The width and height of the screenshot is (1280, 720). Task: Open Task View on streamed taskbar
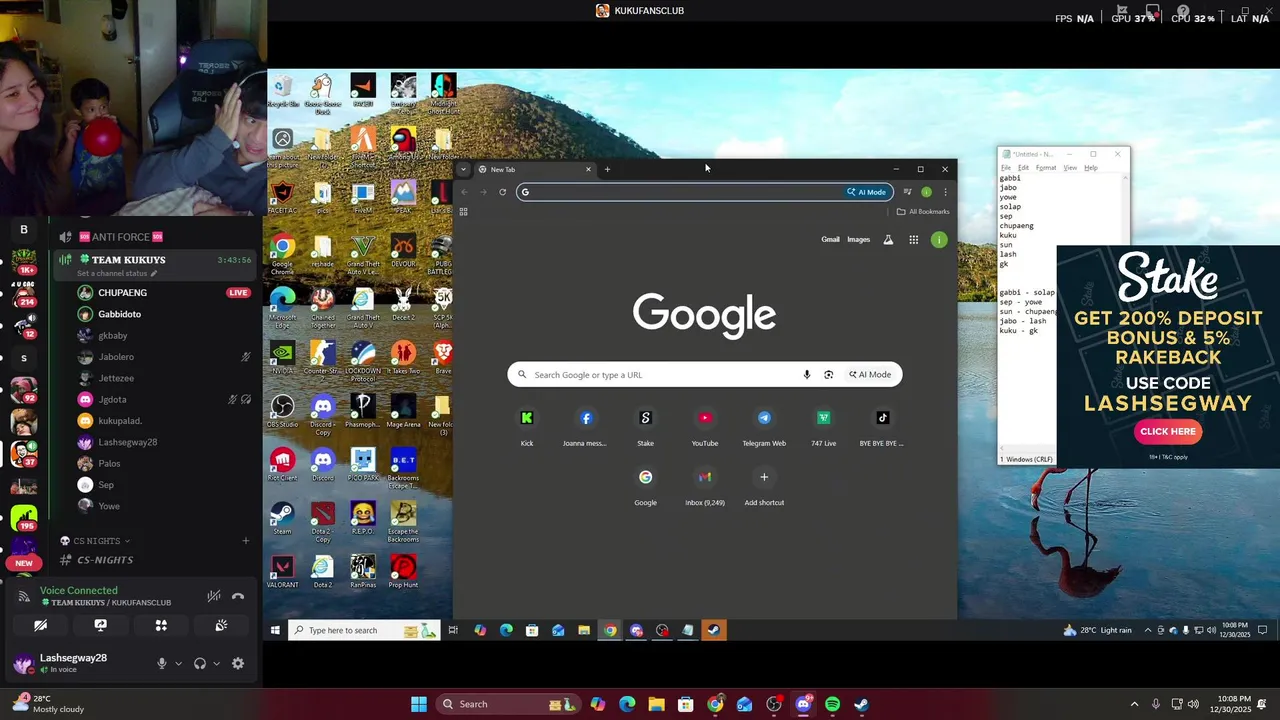453,630
